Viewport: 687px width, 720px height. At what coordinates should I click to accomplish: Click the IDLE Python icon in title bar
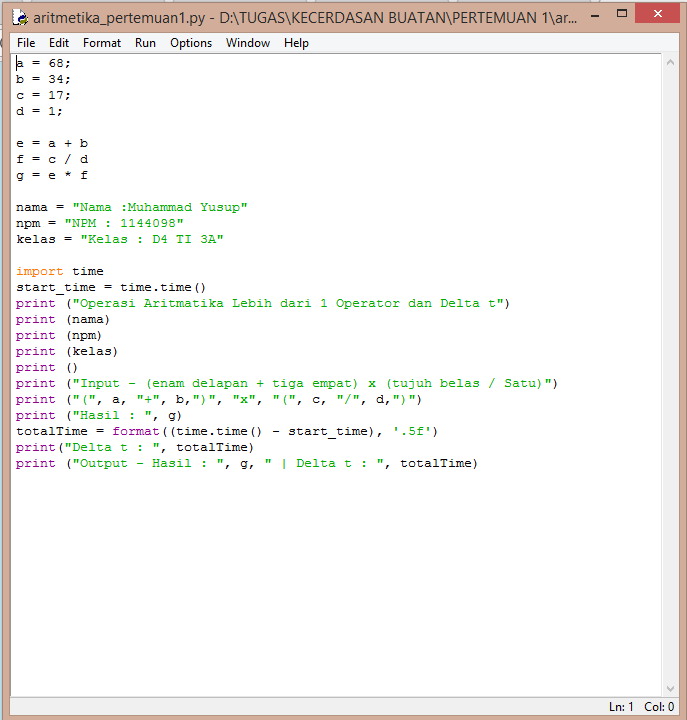pos(20,17)
